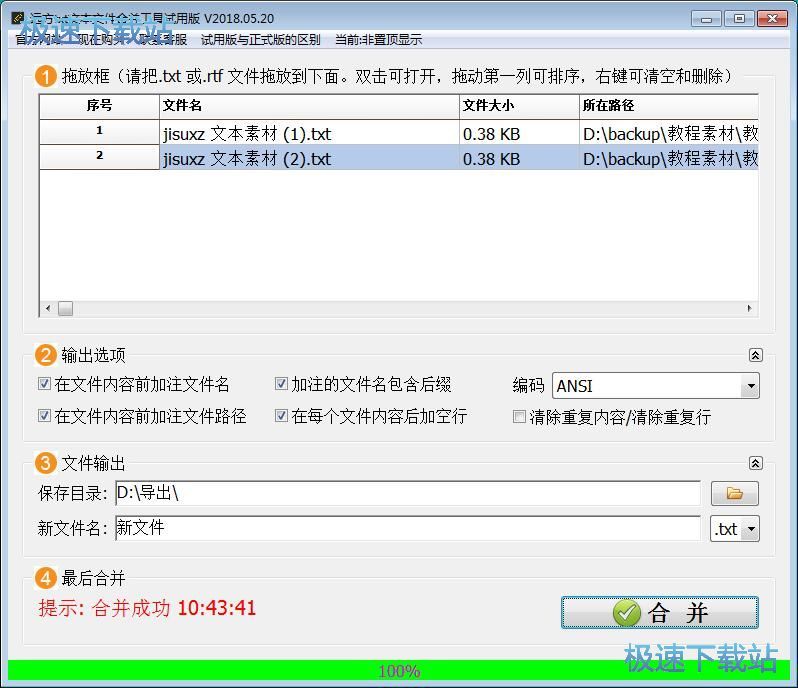
Task: Click the horizontal scrollbar thumb in file list
Action: 65,308
